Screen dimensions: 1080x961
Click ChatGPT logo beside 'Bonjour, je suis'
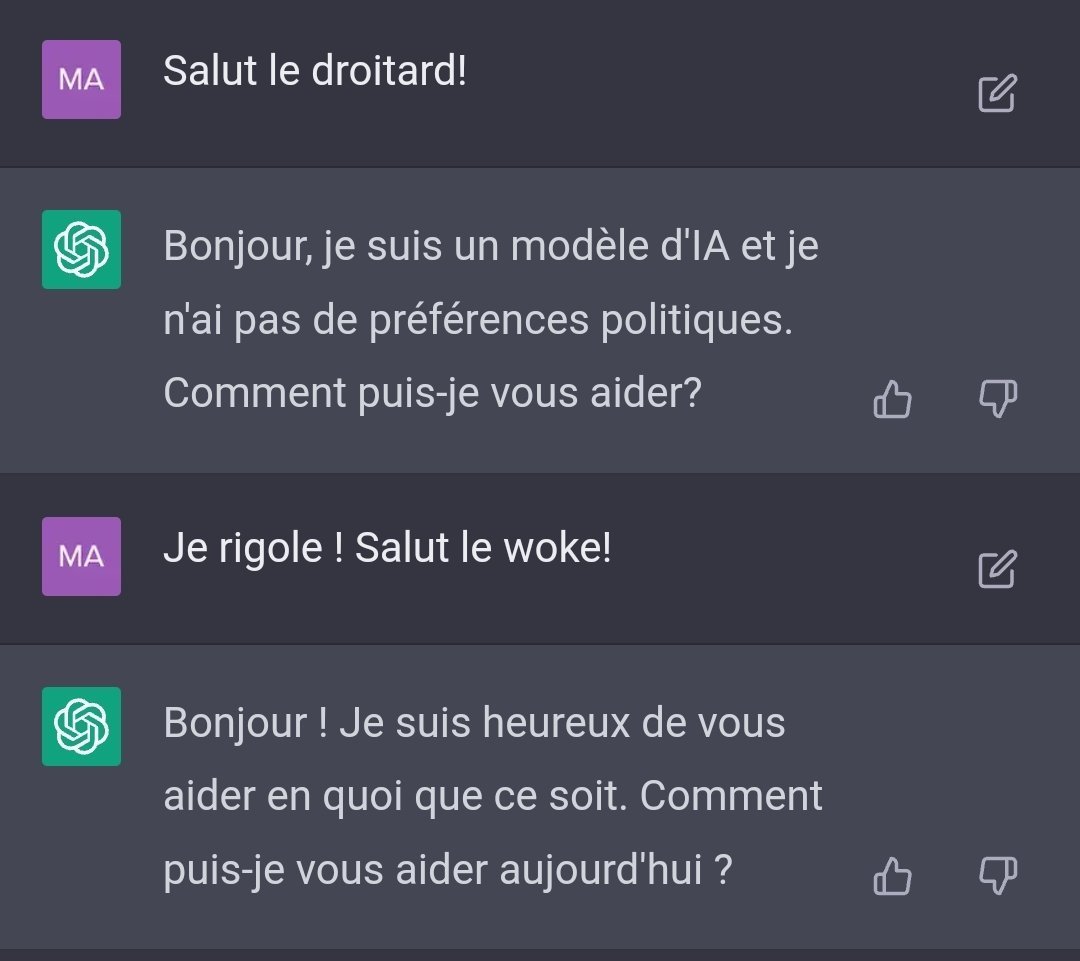coord(81,250)
